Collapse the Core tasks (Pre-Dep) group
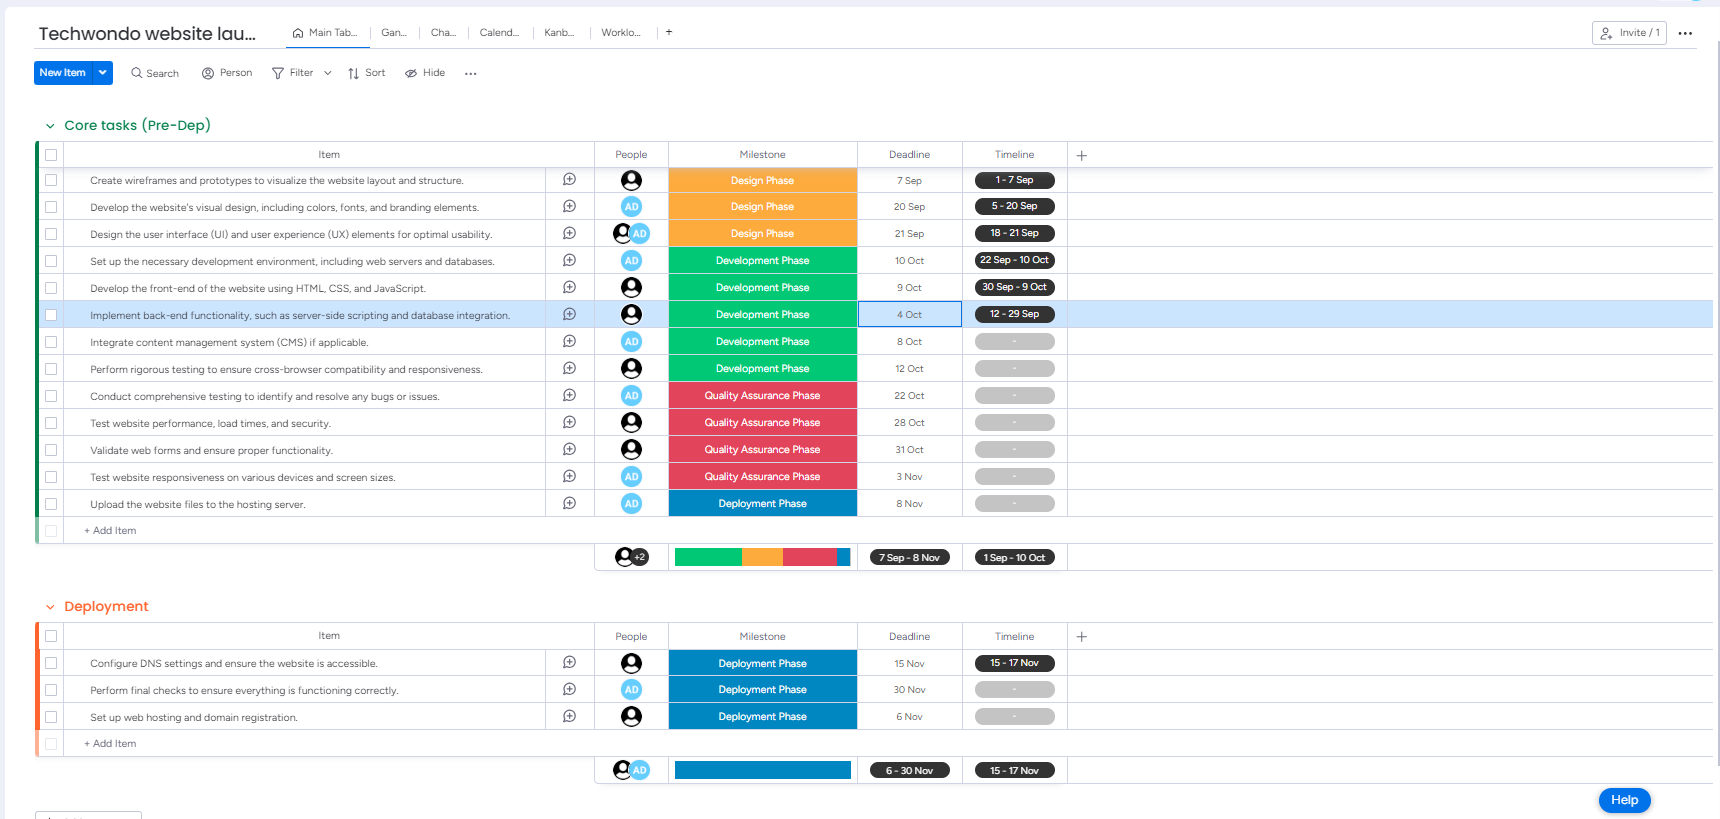1720x819 pixels. pyautogui.click(x=50, y=126)
